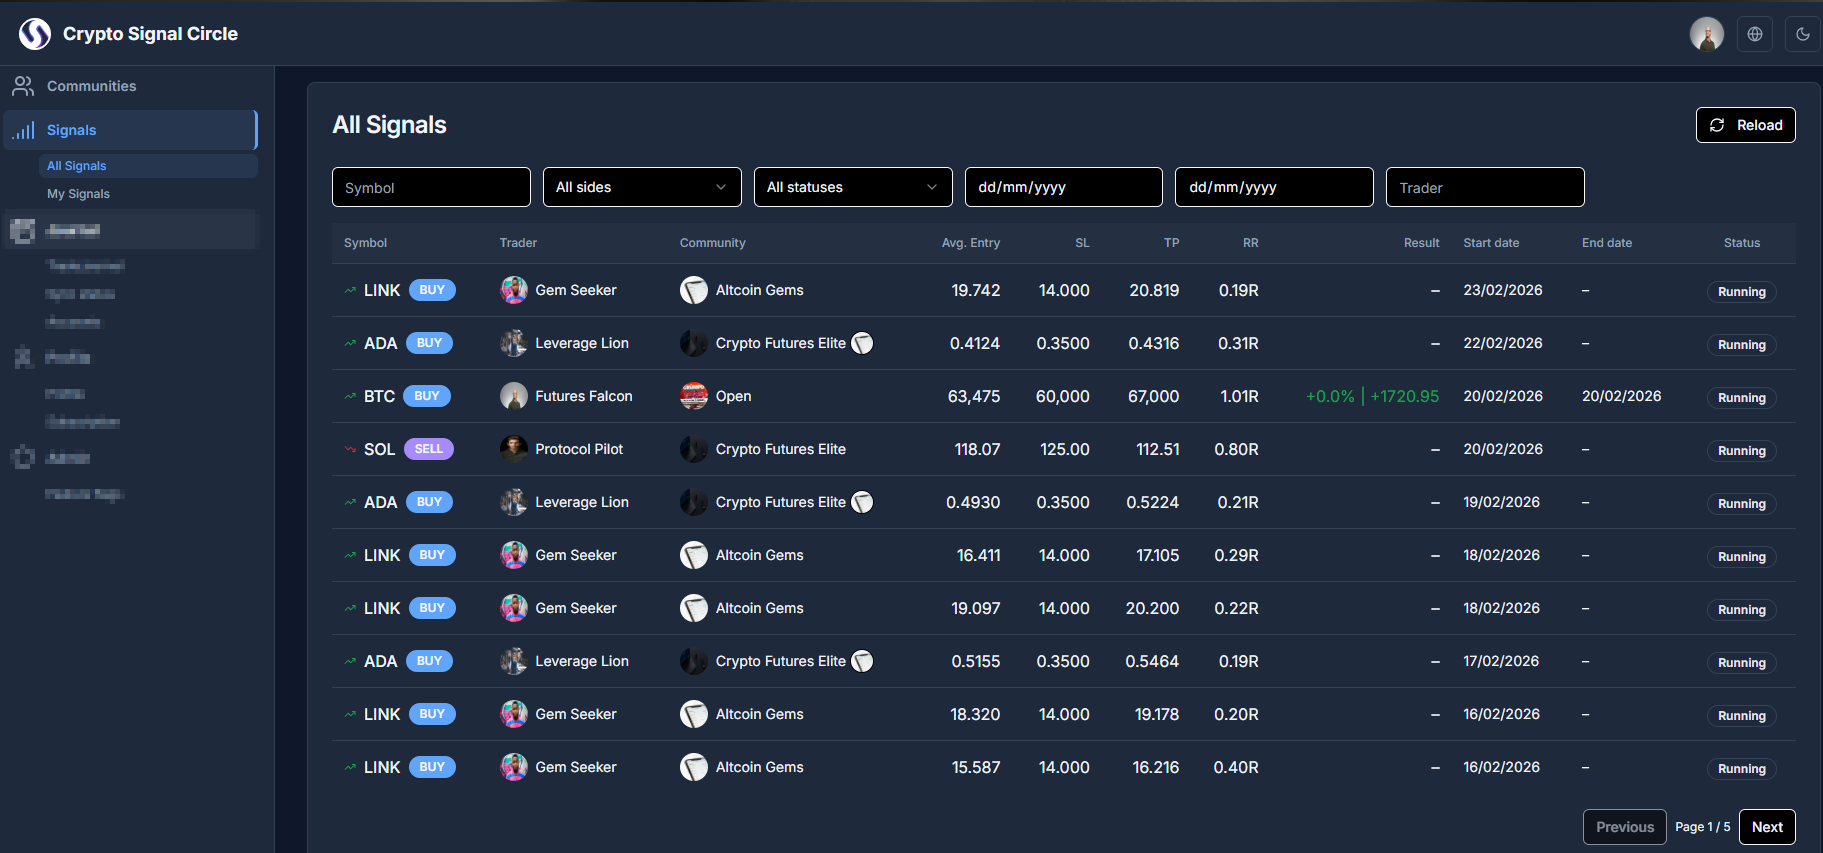Click the Symbol filter input field
This screenshot has width=1823, height=853.
[x=431, y=187]
